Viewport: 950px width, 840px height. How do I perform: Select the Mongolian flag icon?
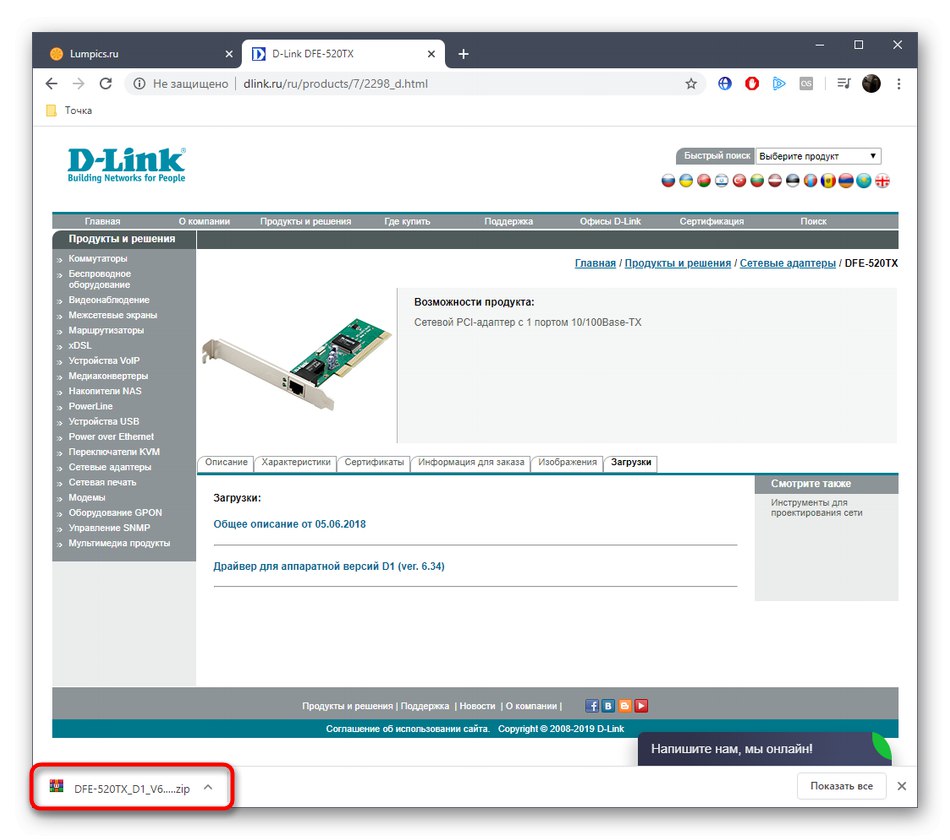click(811, 181)
